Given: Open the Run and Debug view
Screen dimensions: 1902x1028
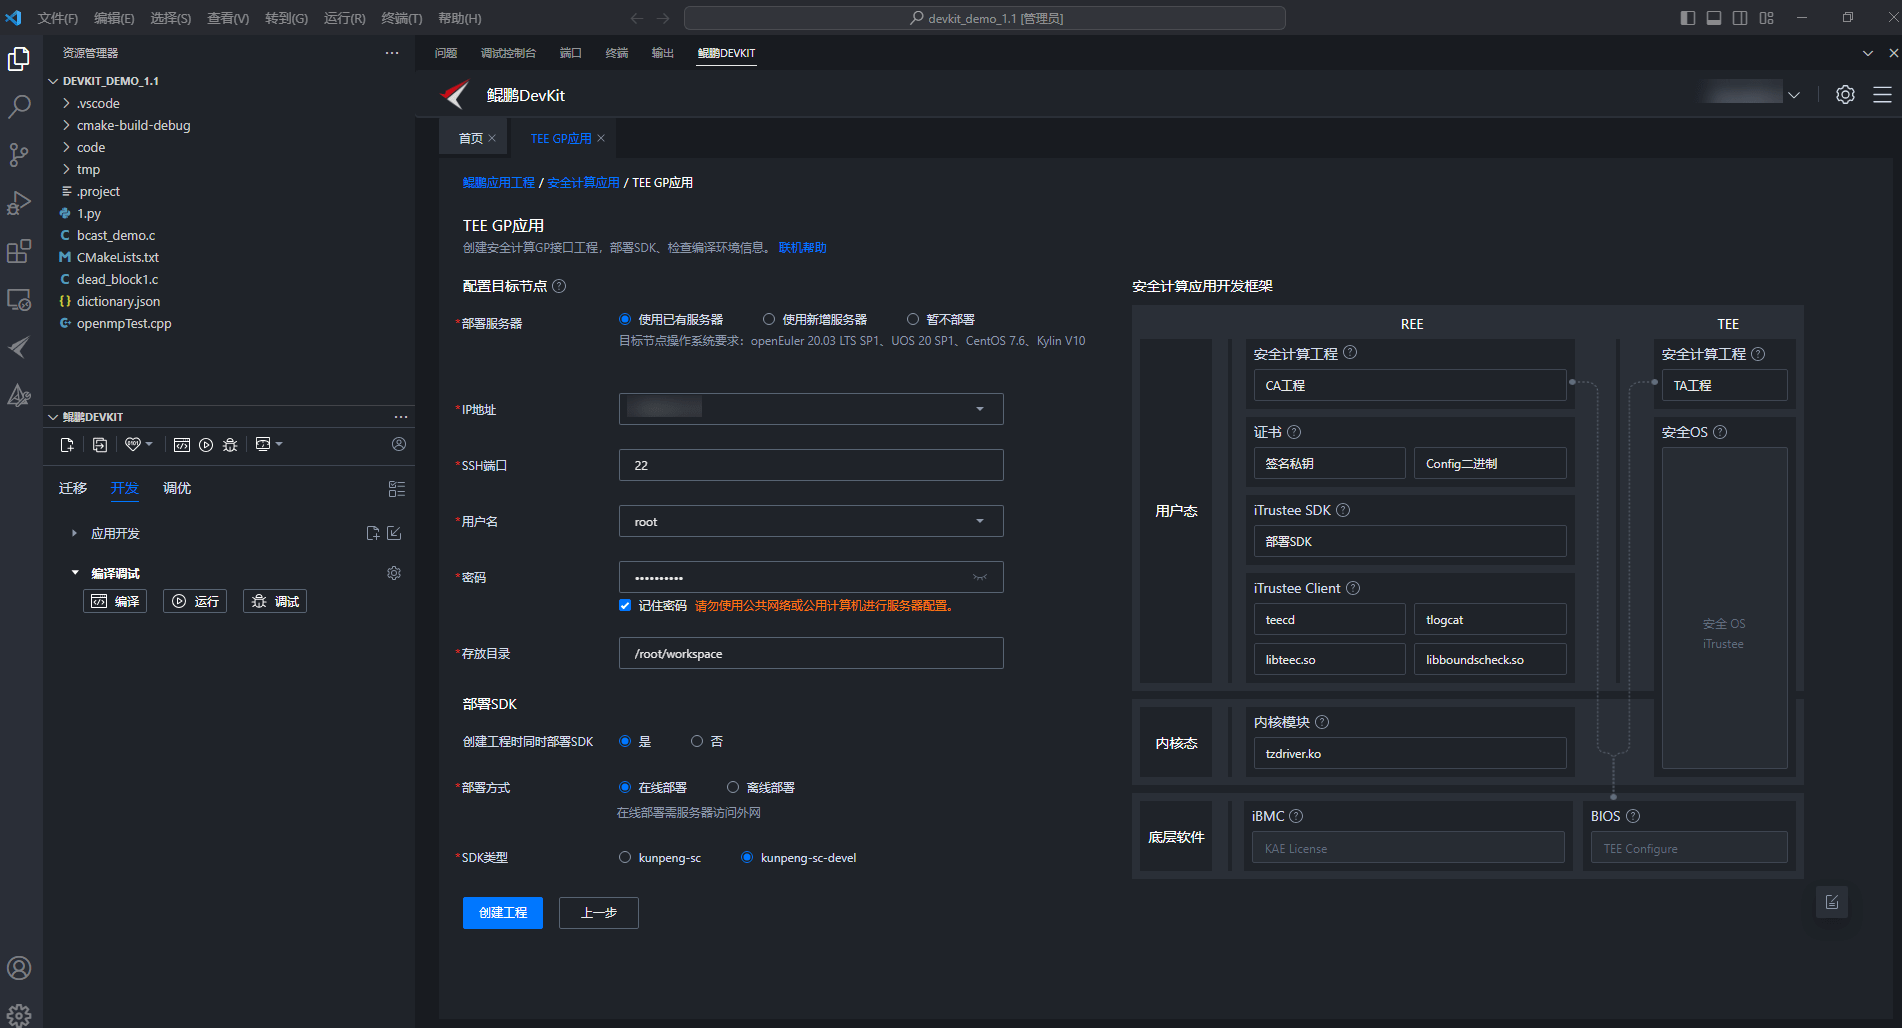Looking at the screenshot, I should point(19,203).
